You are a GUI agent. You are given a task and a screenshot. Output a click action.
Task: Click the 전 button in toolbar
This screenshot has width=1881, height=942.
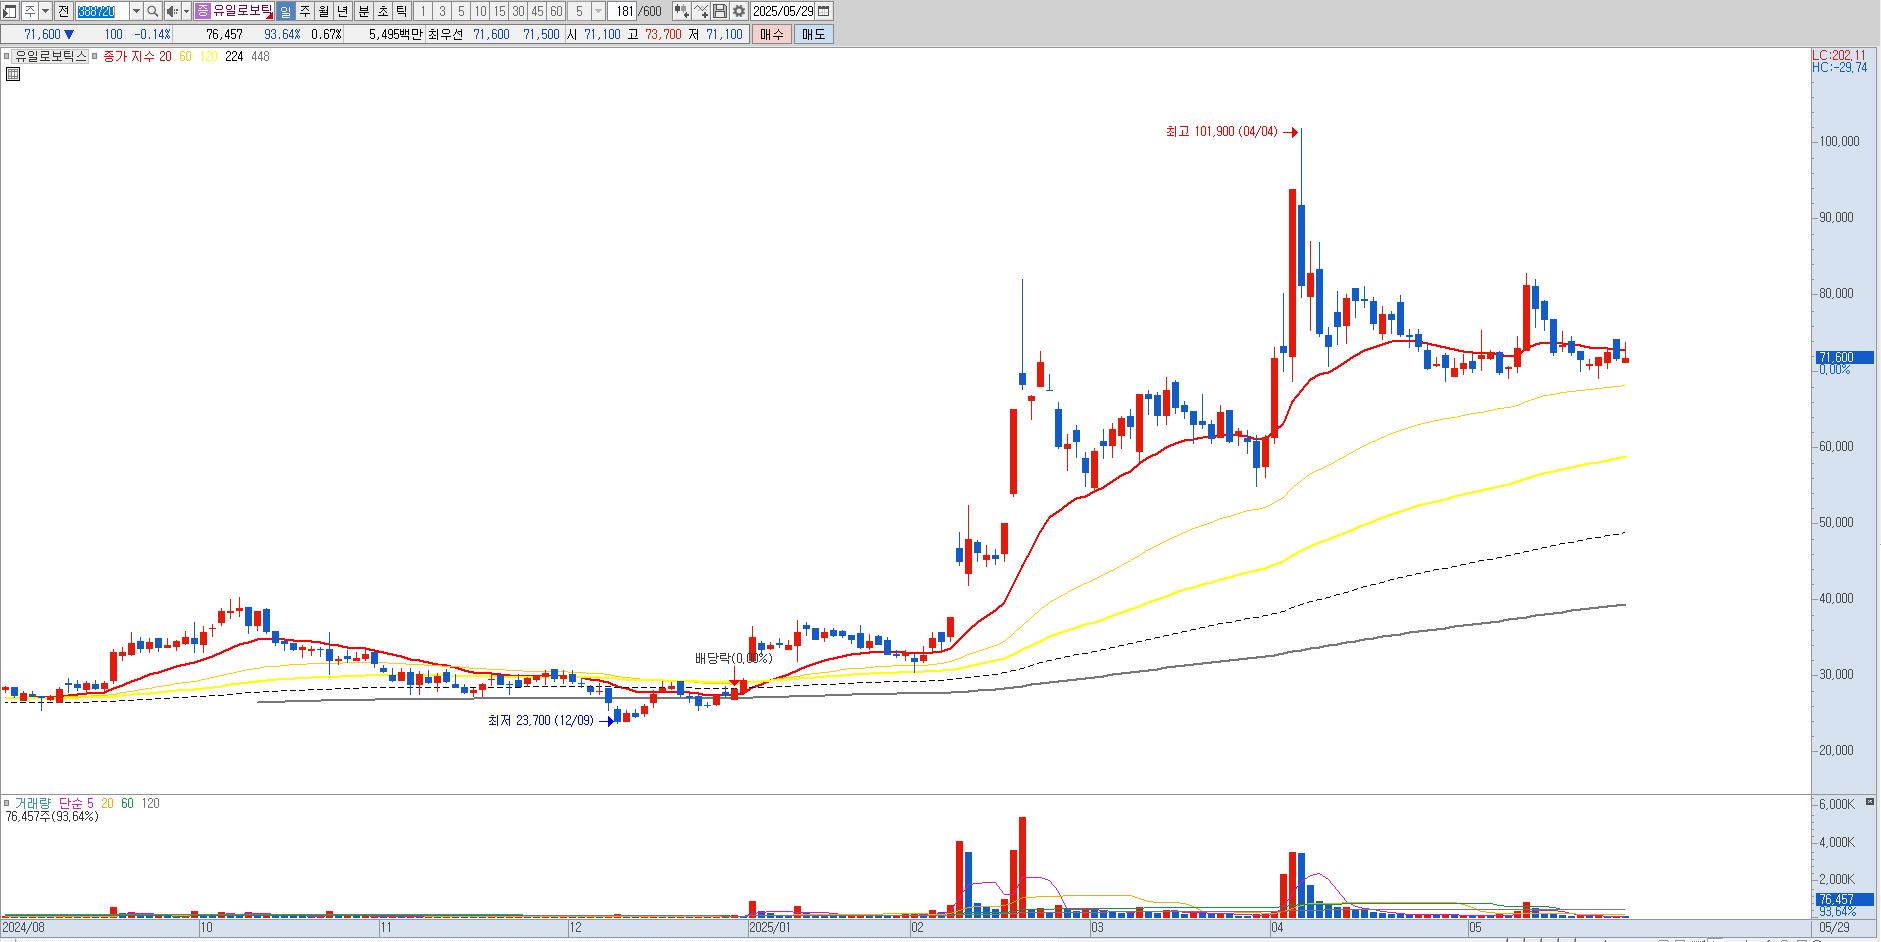[63, 11]
